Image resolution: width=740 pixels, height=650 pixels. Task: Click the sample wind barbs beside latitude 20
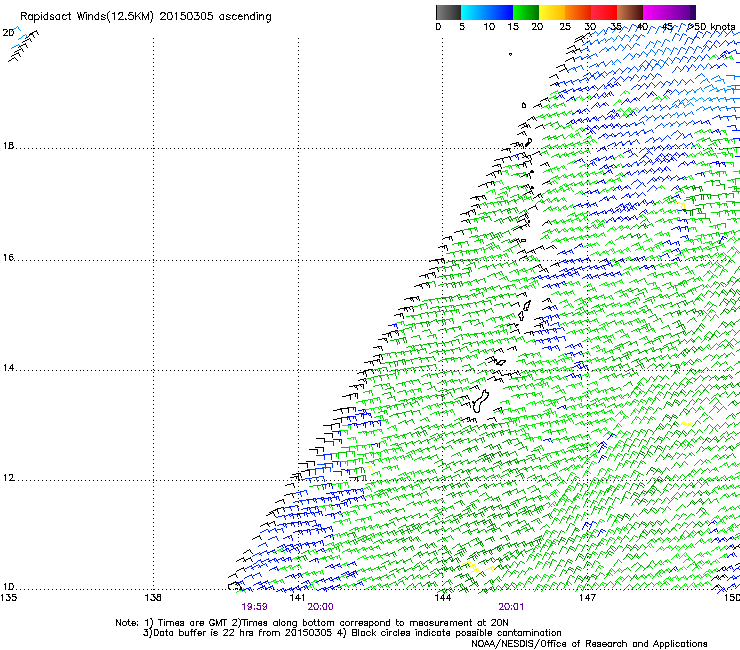pyautogui.click(x=24, y=44)
